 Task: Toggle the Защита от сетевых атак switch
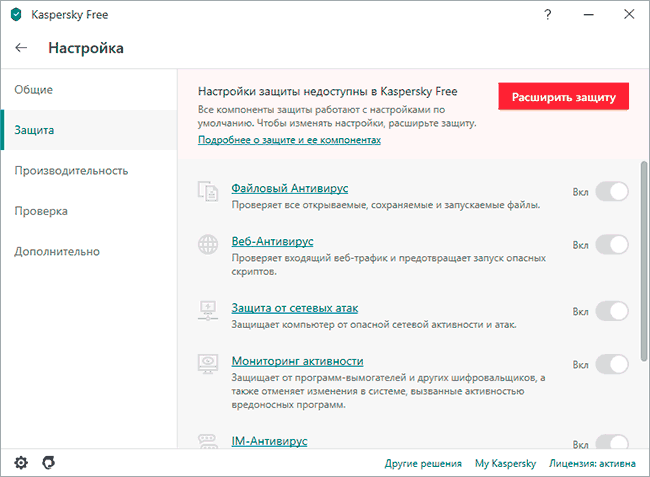(x=612, y=311)
